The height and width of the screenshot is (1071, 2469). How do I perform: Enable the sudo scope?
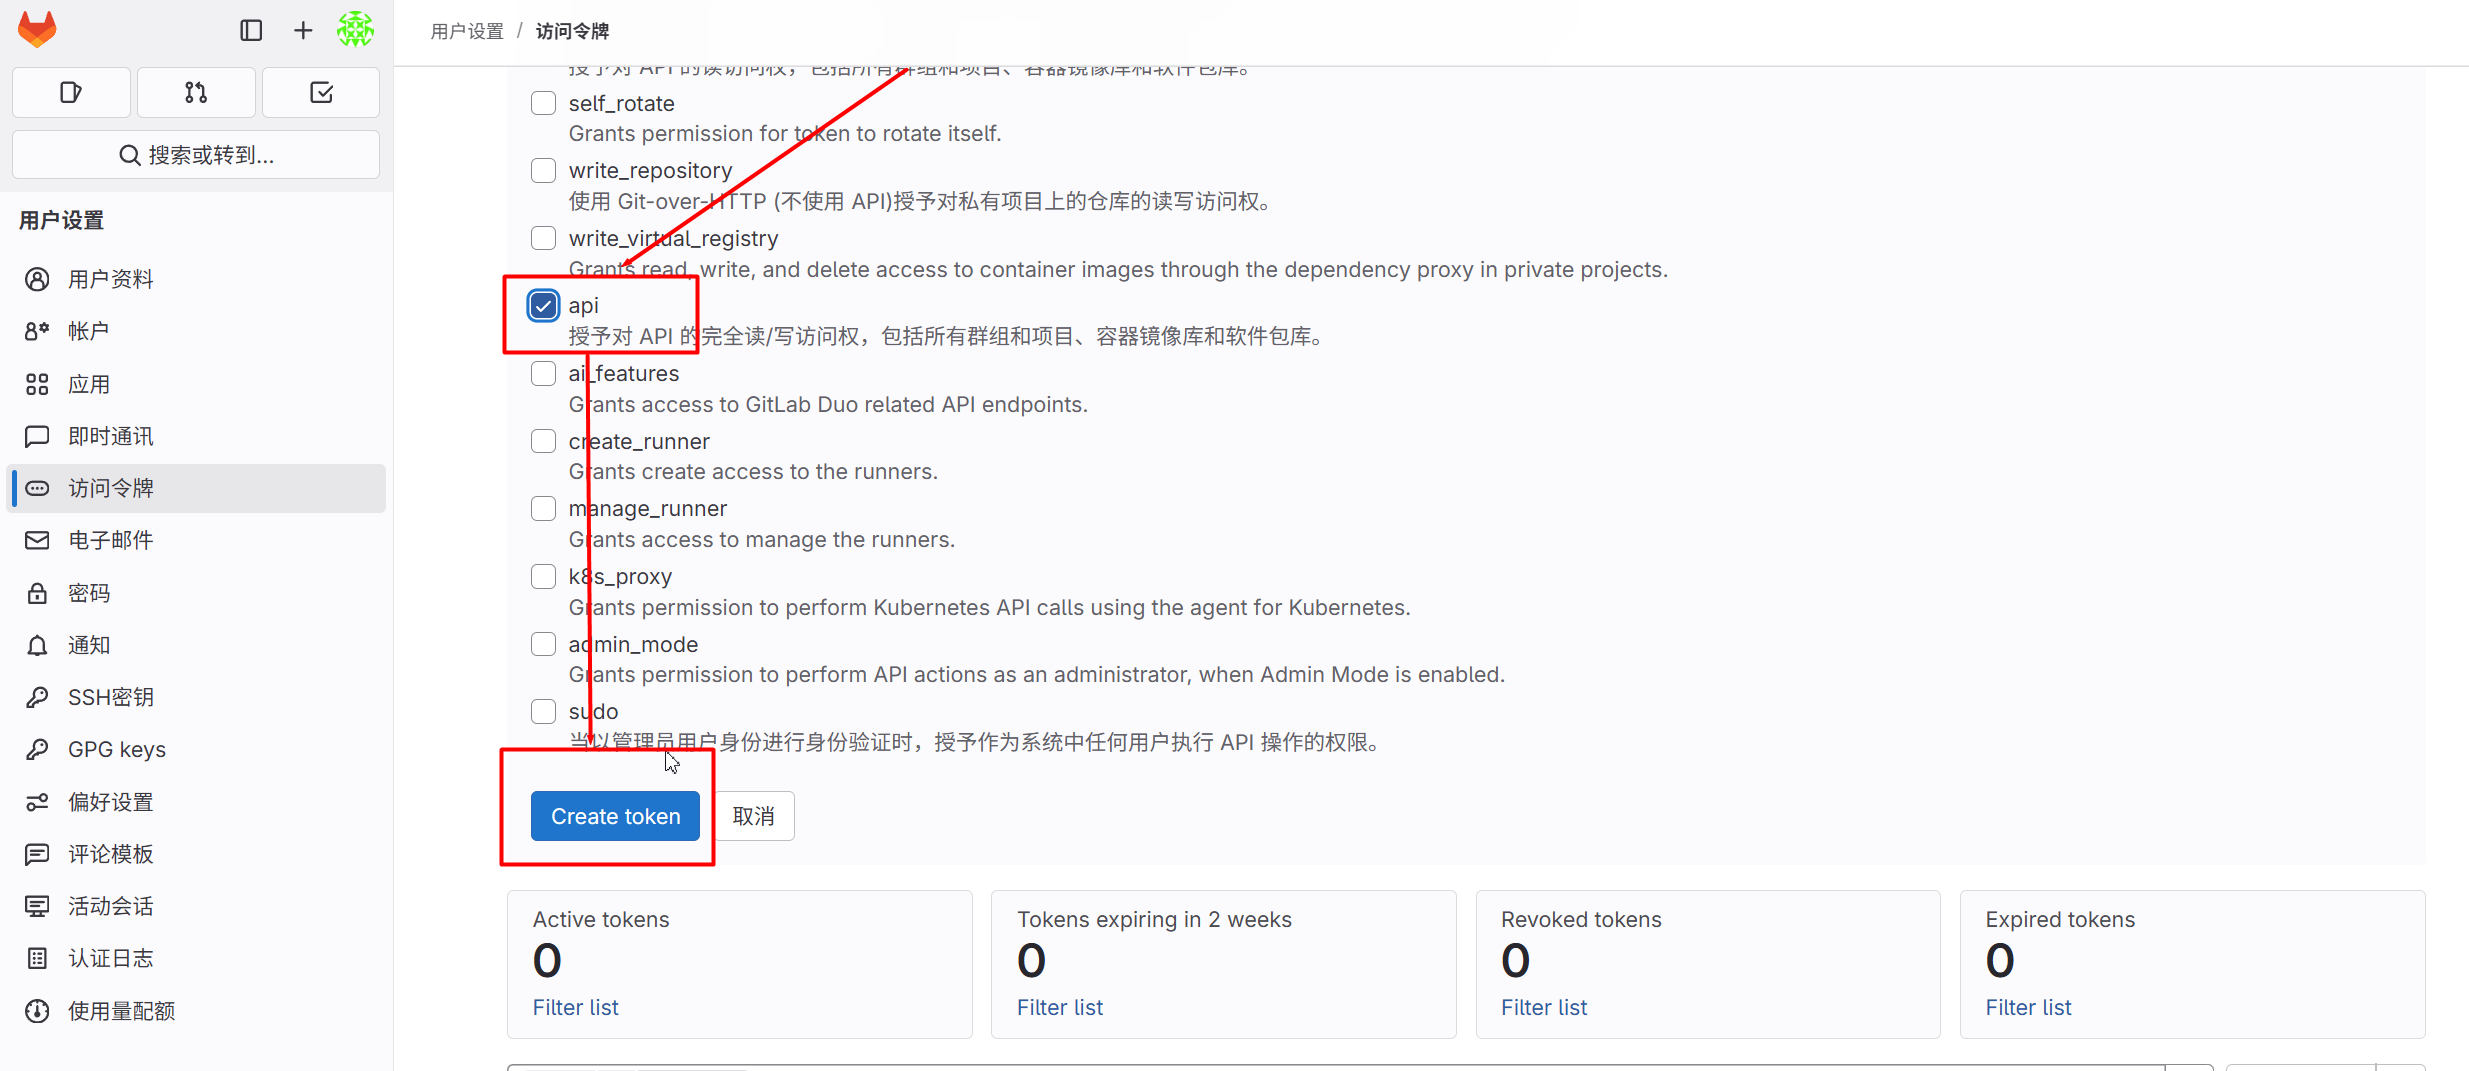(x=543, y=711)
